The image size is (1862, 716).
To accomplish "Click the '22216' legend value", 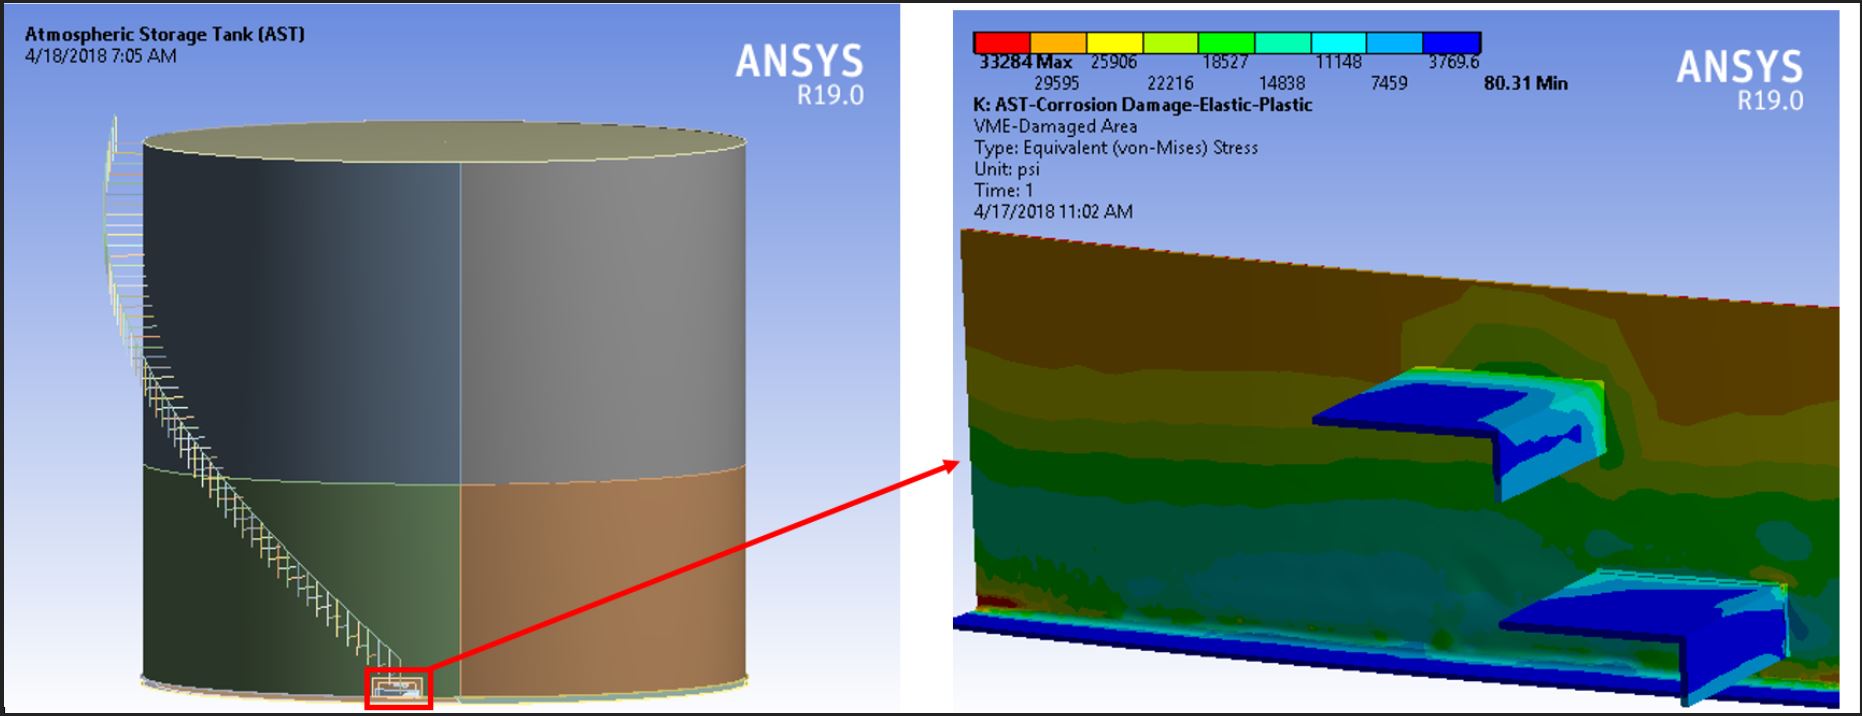I will pyautogui.click(x=1169, y=83).
